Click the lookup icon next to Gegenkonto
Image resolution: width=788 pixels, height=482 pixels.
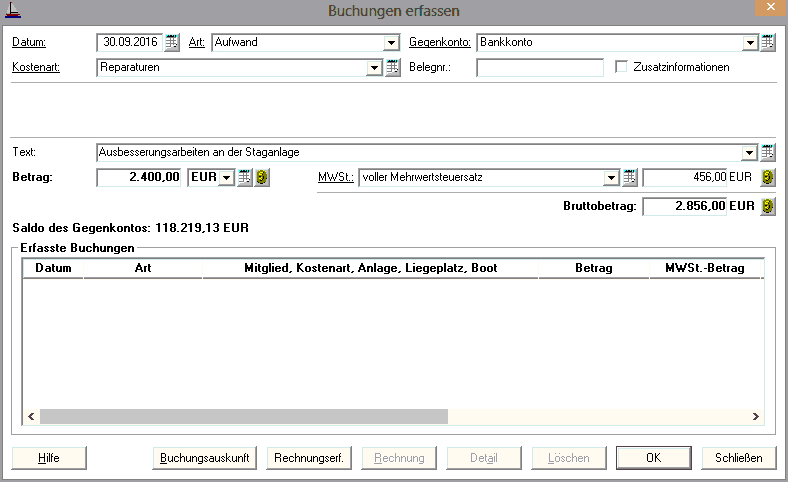[x=768, y=42]
